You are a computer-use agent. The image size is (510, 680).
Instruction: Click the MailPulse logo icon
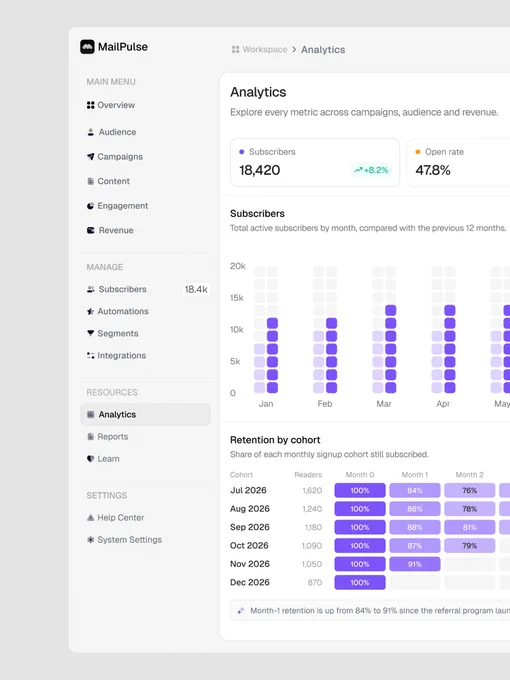(87, 47)
